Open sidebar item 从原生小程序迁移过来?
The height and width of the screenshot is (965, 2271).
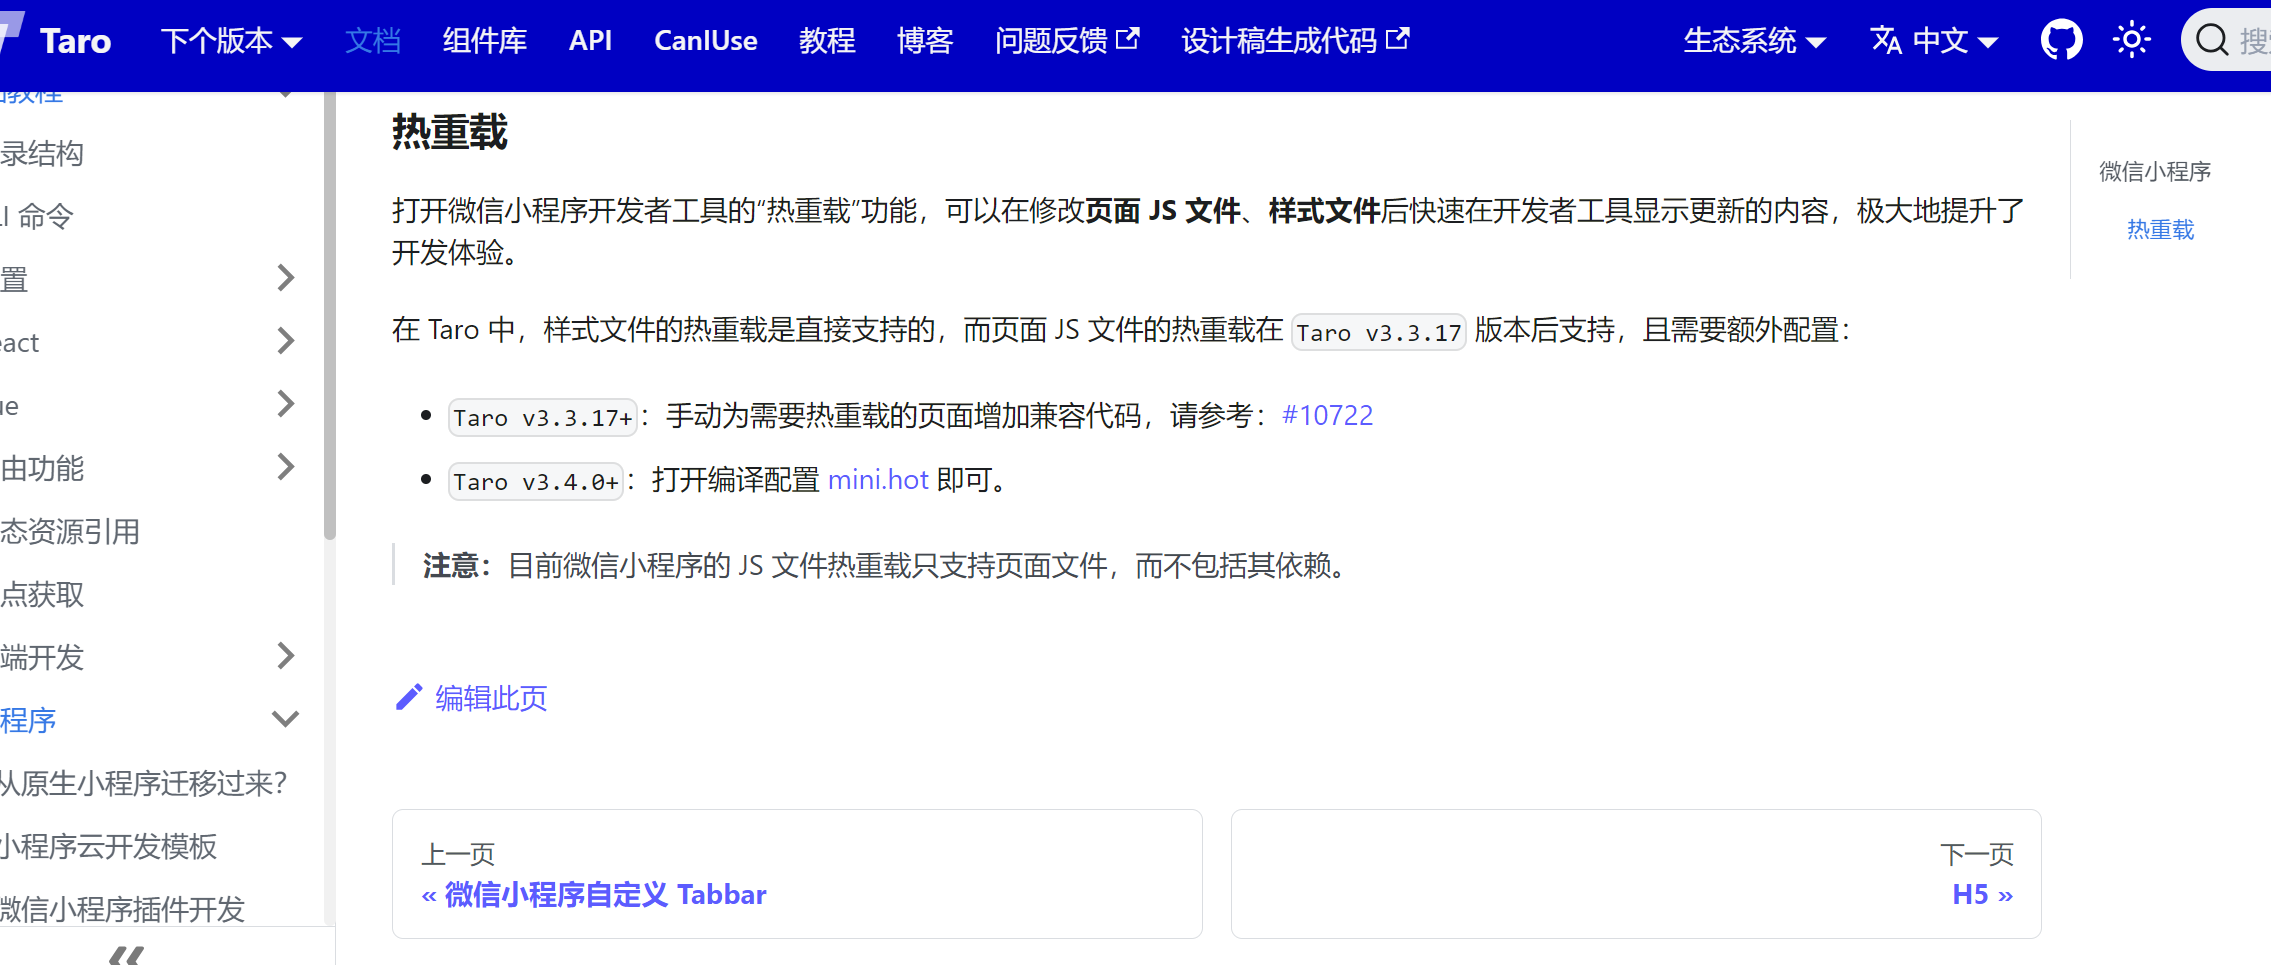pos(143,783)
